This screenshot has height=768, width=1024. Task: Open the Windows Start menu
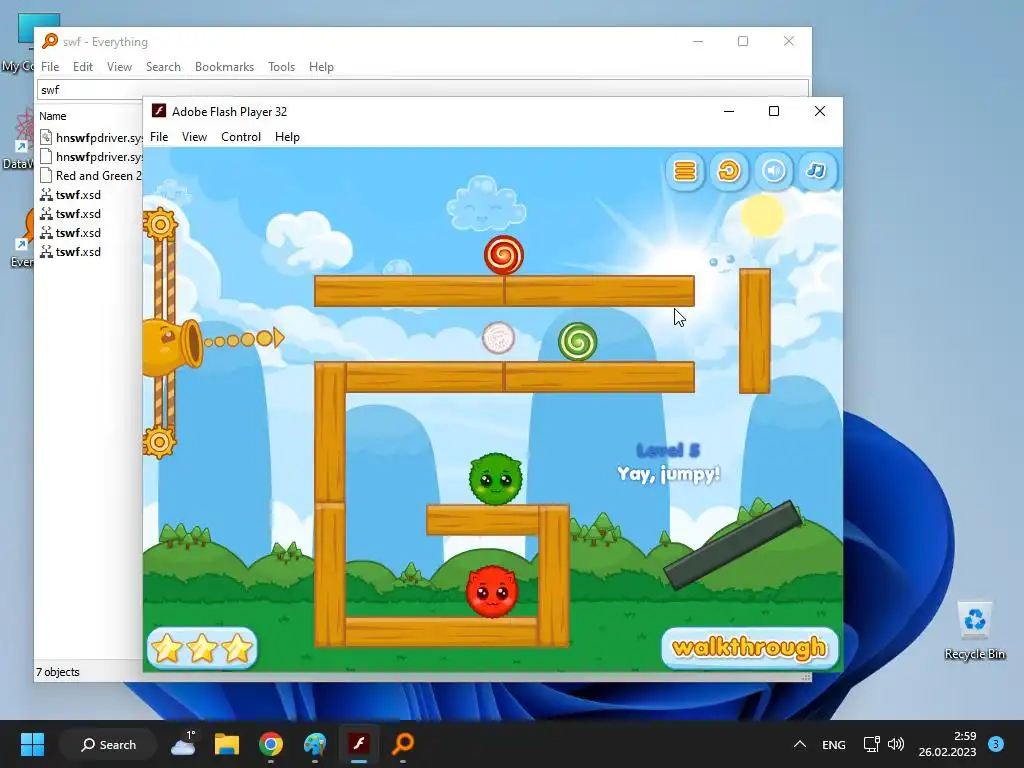[x=32, y=744]
